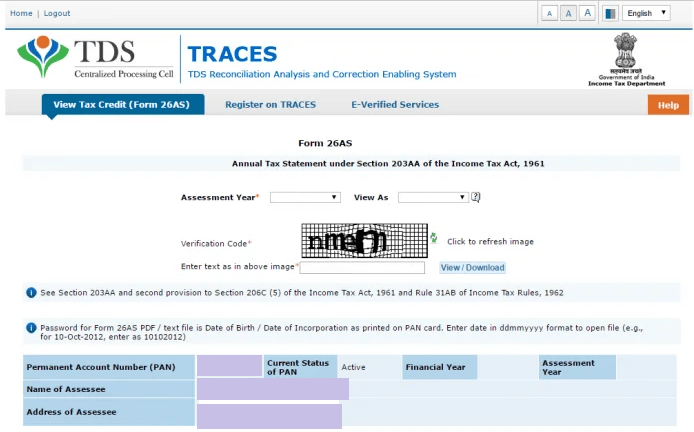
Task: Click the View / Download button
Action: [472, 268]
